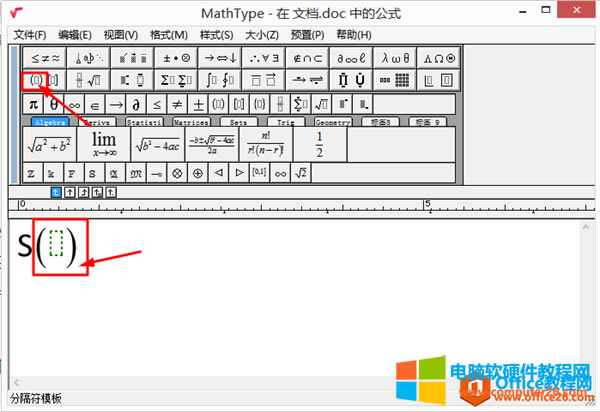Switch to the Trig tab
This screenshot has width=600, height=412.
(286, 122)
